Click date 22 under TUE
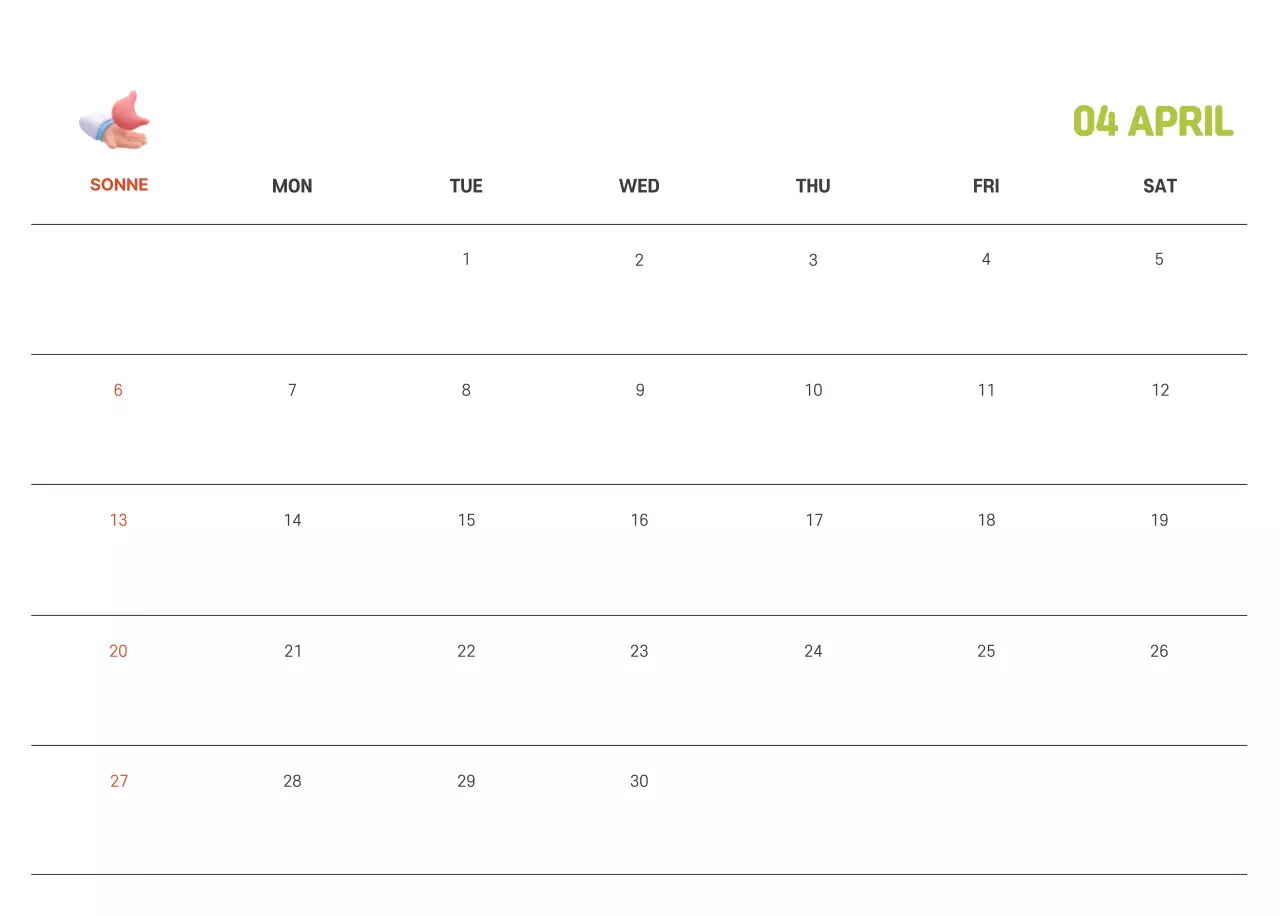Image resolution: width=1280 pixels, height=916 pixels. (466, 651)
